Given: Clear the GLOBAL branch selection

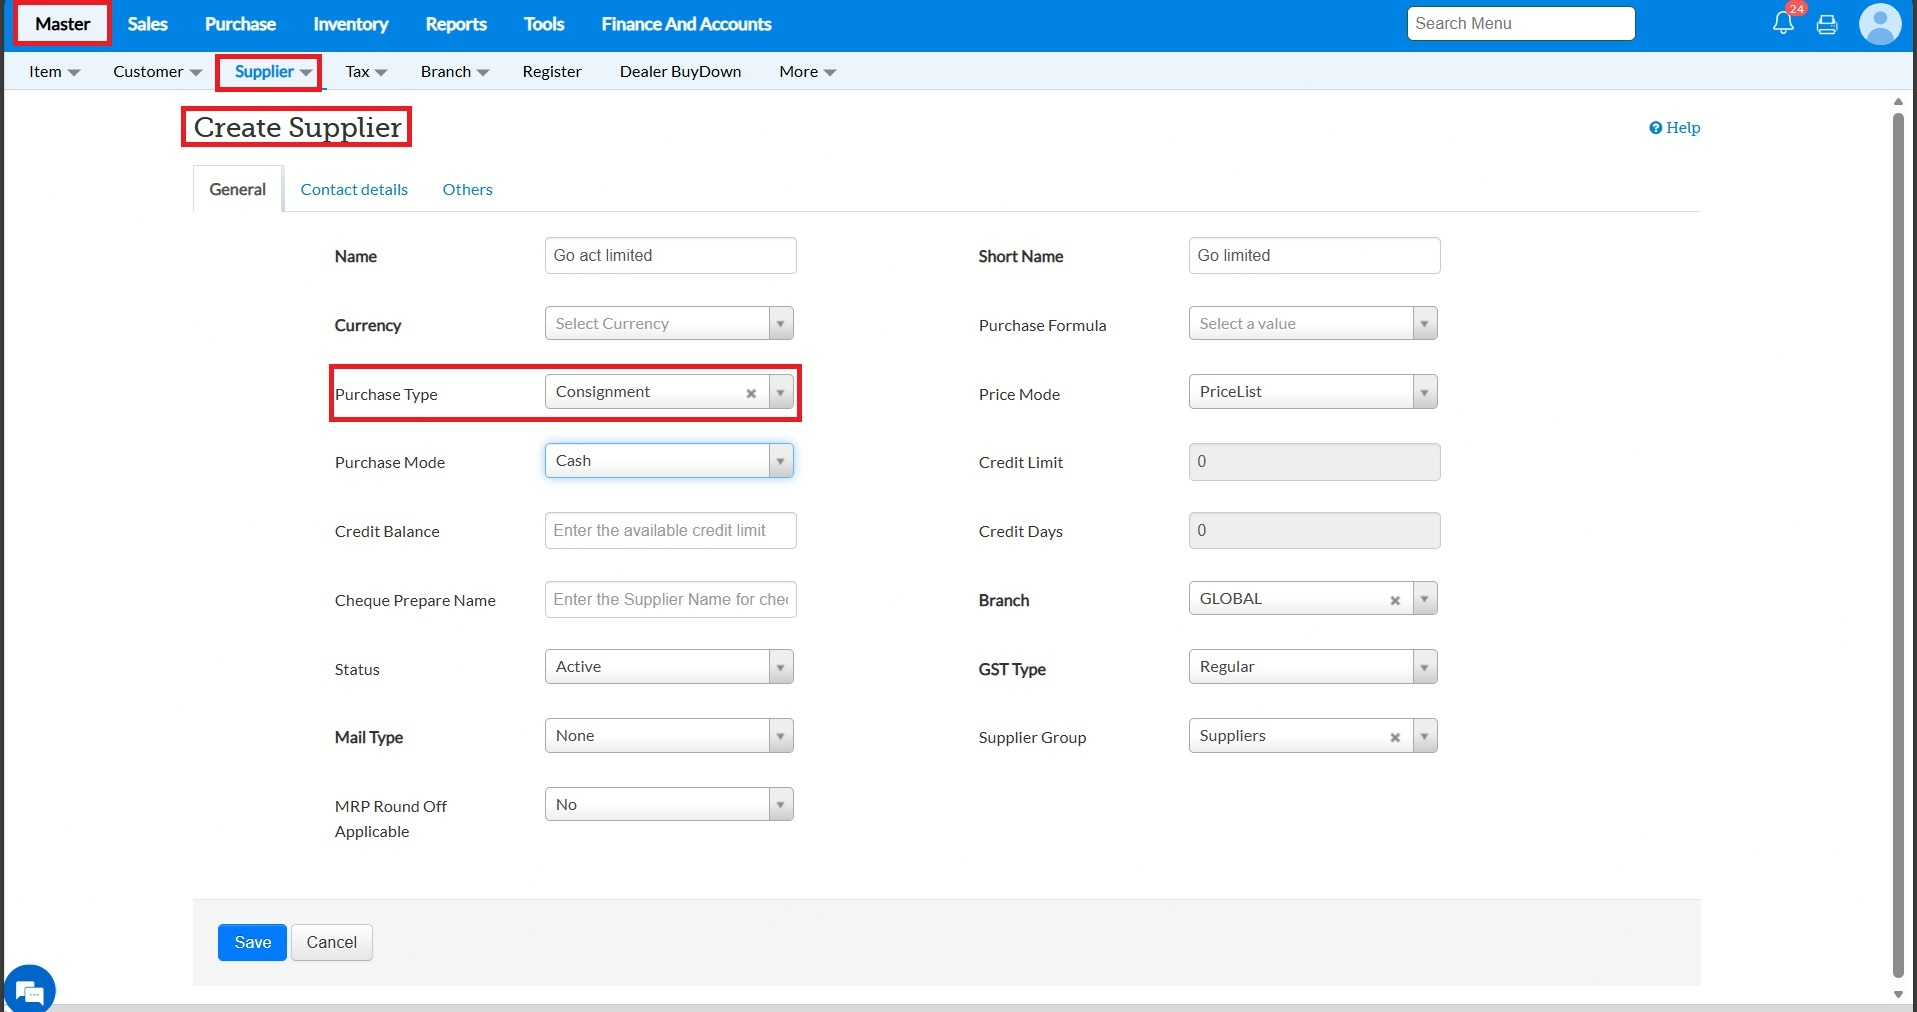Looking at the screenshot, I should click(1395, 600).
